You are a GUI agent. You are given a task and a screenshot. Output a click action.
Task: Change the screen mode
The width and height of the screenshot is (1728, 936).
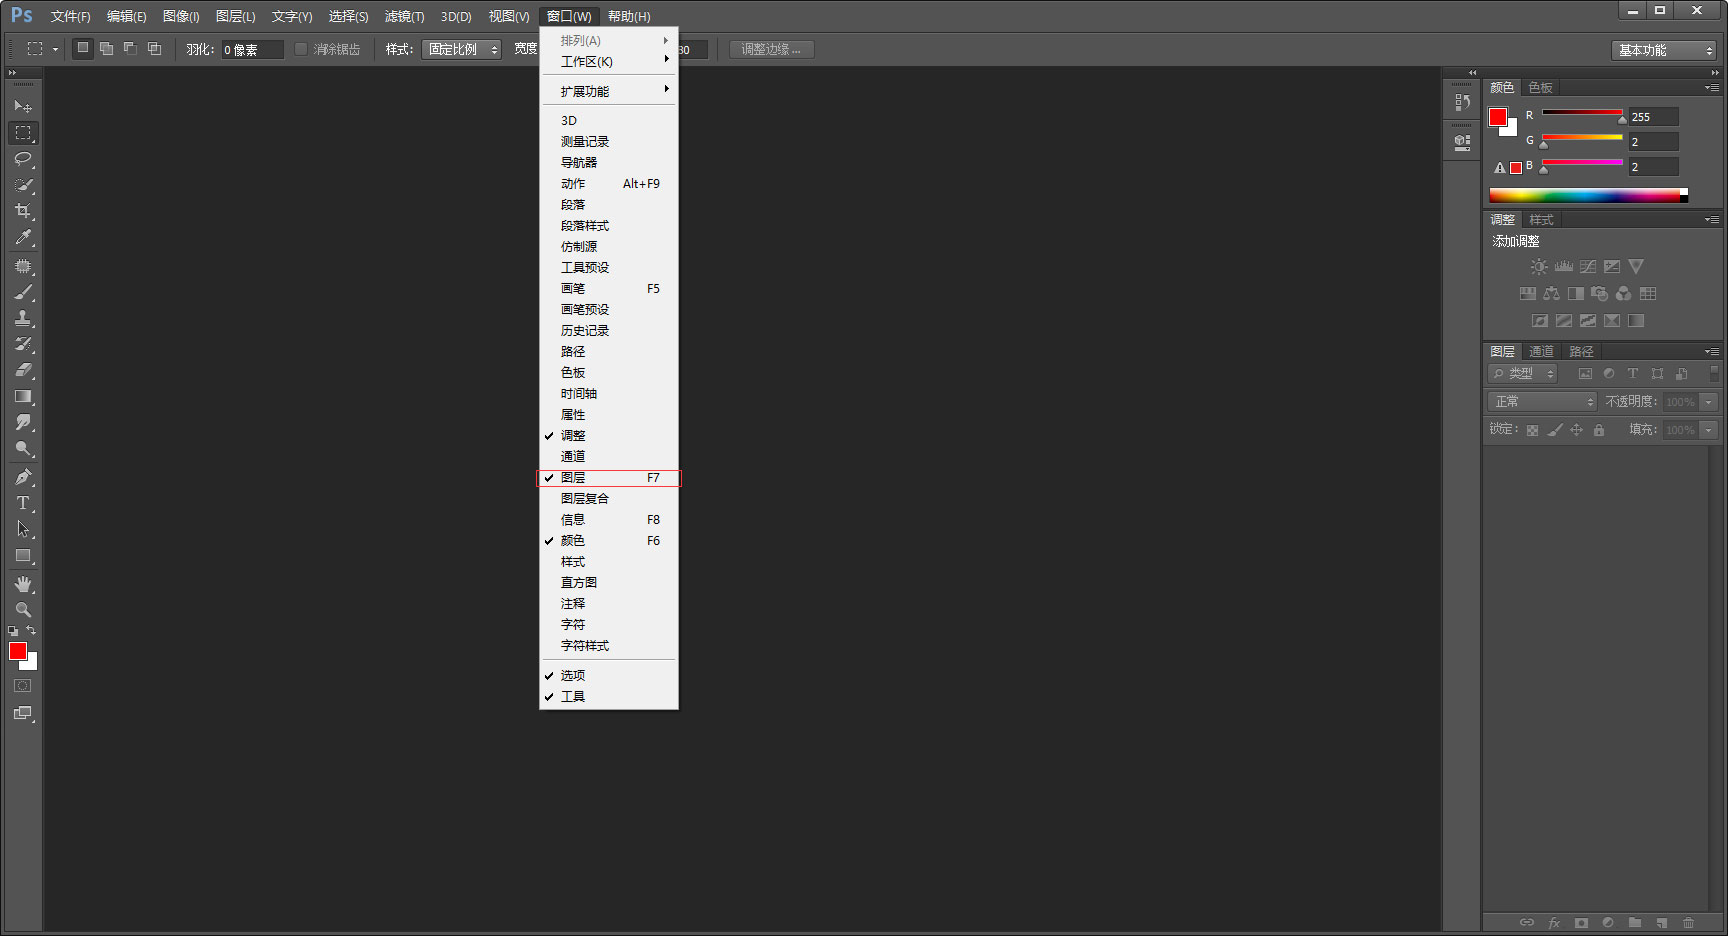pyautogui.click(x=23, y=714)
